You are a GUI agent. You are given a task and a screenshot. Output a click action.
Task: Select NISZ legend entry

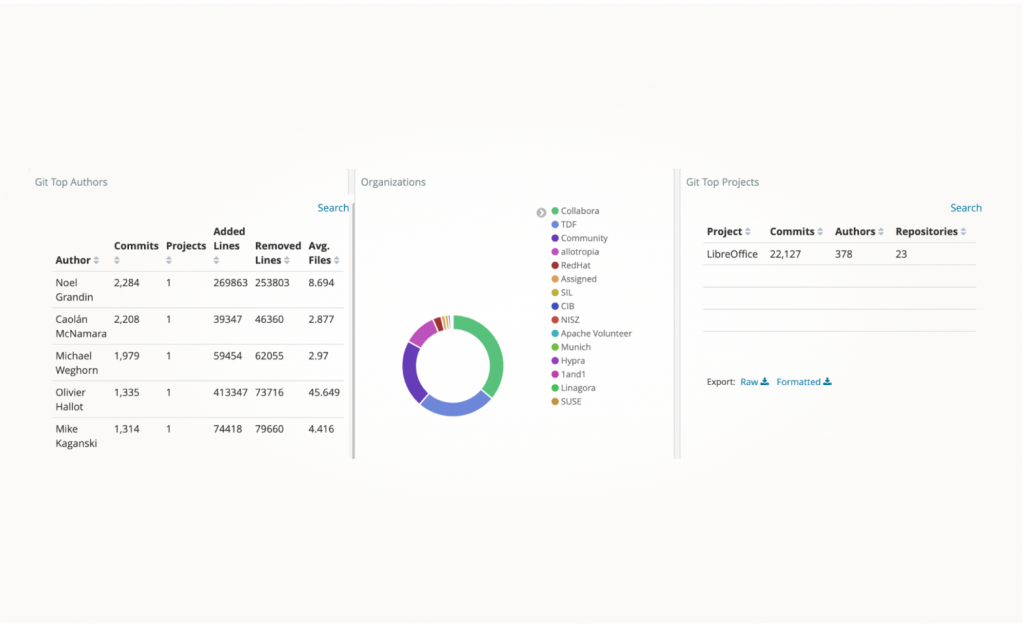pyautogui.click(x=566, y=320)
